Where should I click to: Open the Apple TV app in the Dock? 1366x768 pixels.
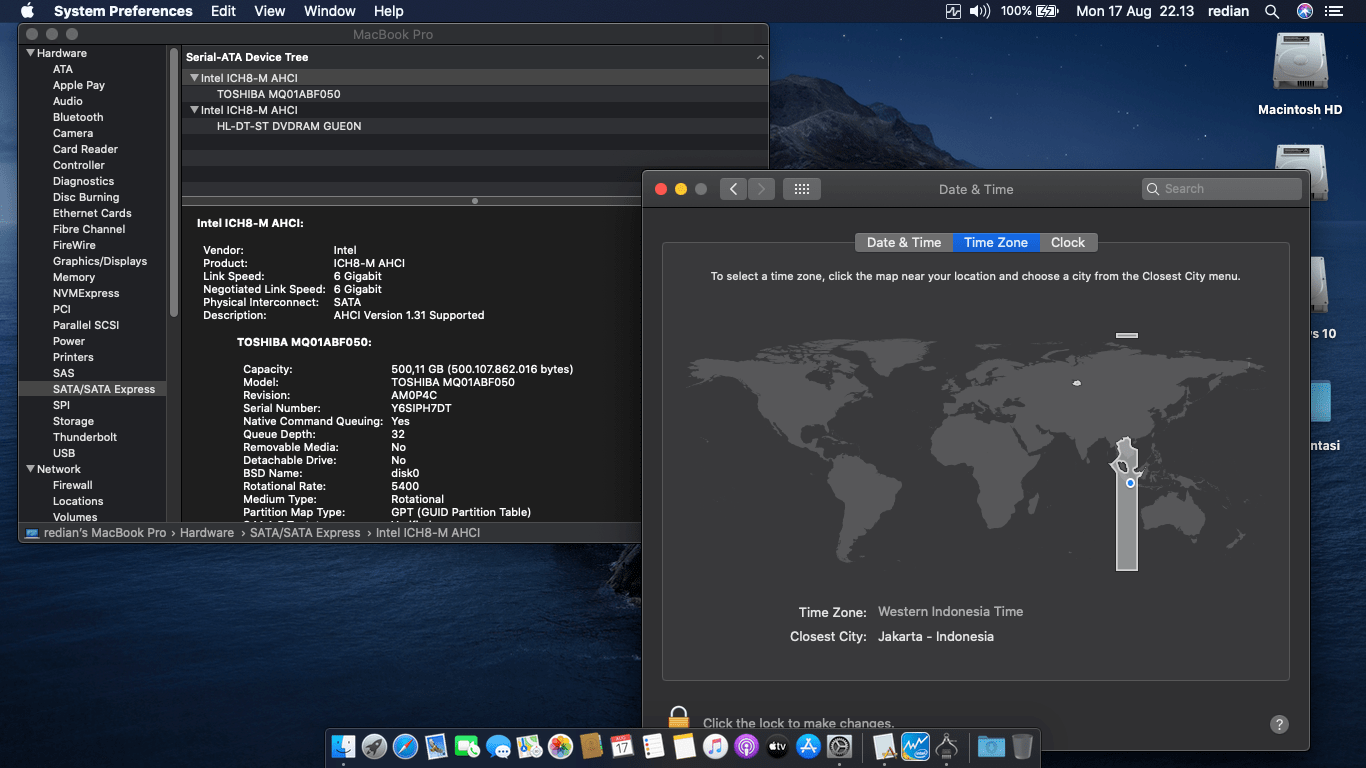(777, 746)
